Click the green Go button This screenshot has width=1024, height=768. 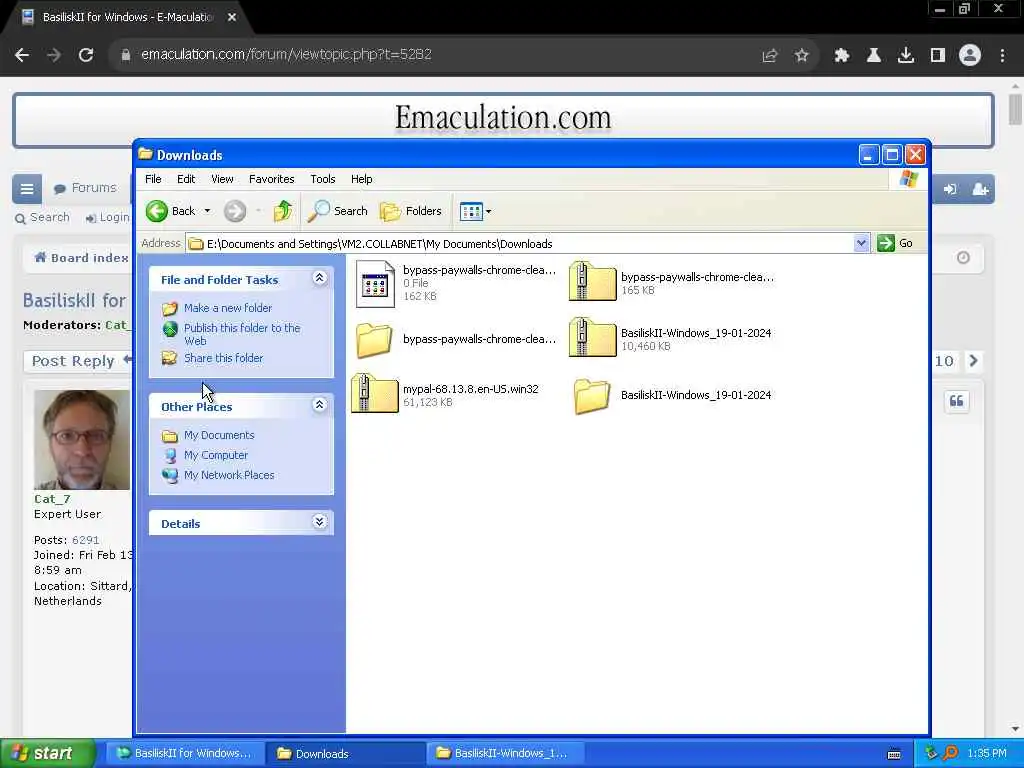click(x=895, y=243)
